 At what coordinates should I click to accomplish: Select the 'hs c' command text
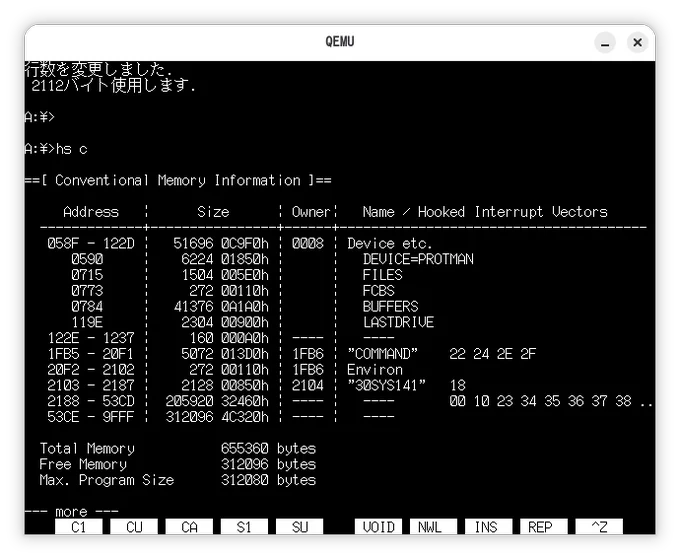tap(72, 149)
